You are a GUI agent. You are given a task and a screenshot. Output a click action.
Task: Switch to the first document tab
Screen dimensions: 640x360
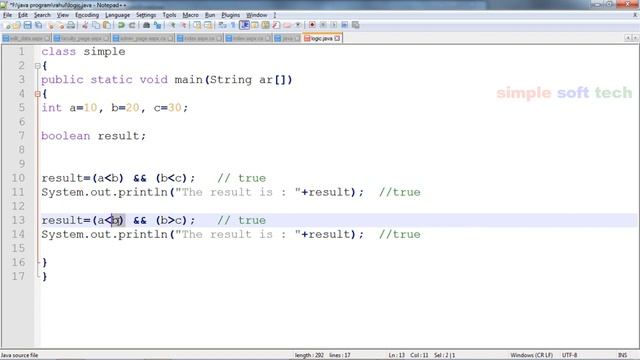coord(26,38)
